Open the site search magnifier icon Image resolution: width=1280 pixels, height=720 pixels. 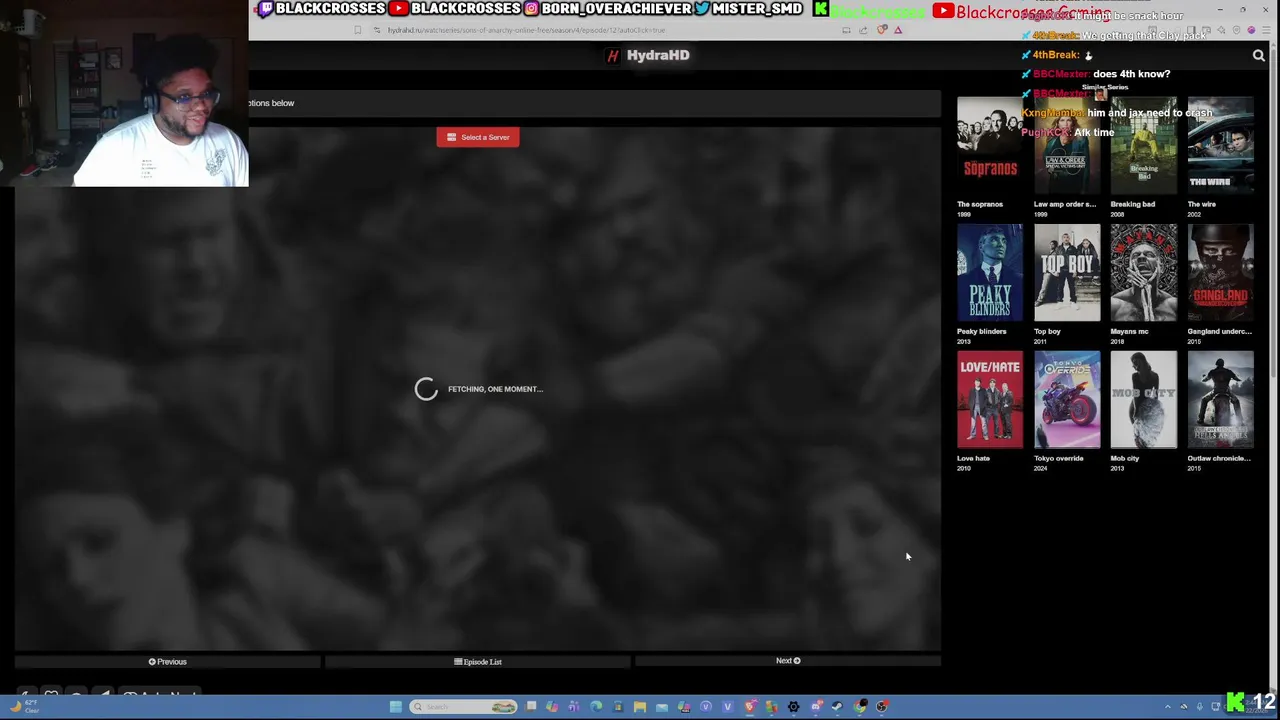pos(1259,56)
